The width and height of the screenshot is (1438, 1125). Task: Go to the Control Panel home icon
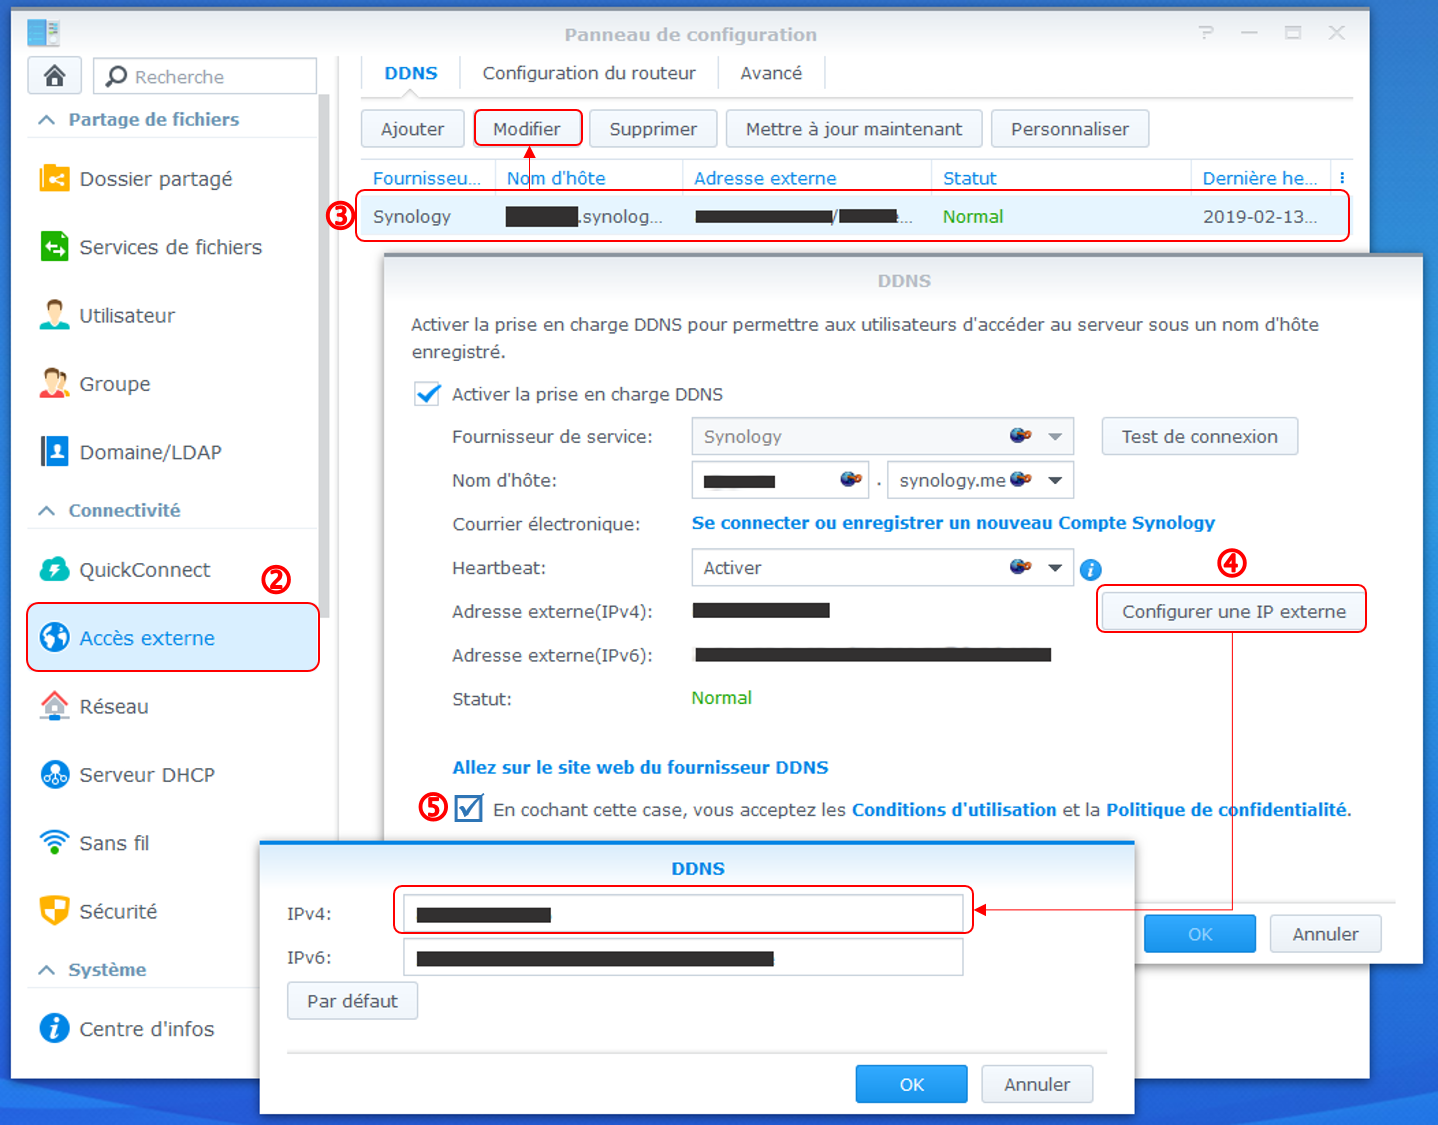pyautogui.click(x=54, y=76)
